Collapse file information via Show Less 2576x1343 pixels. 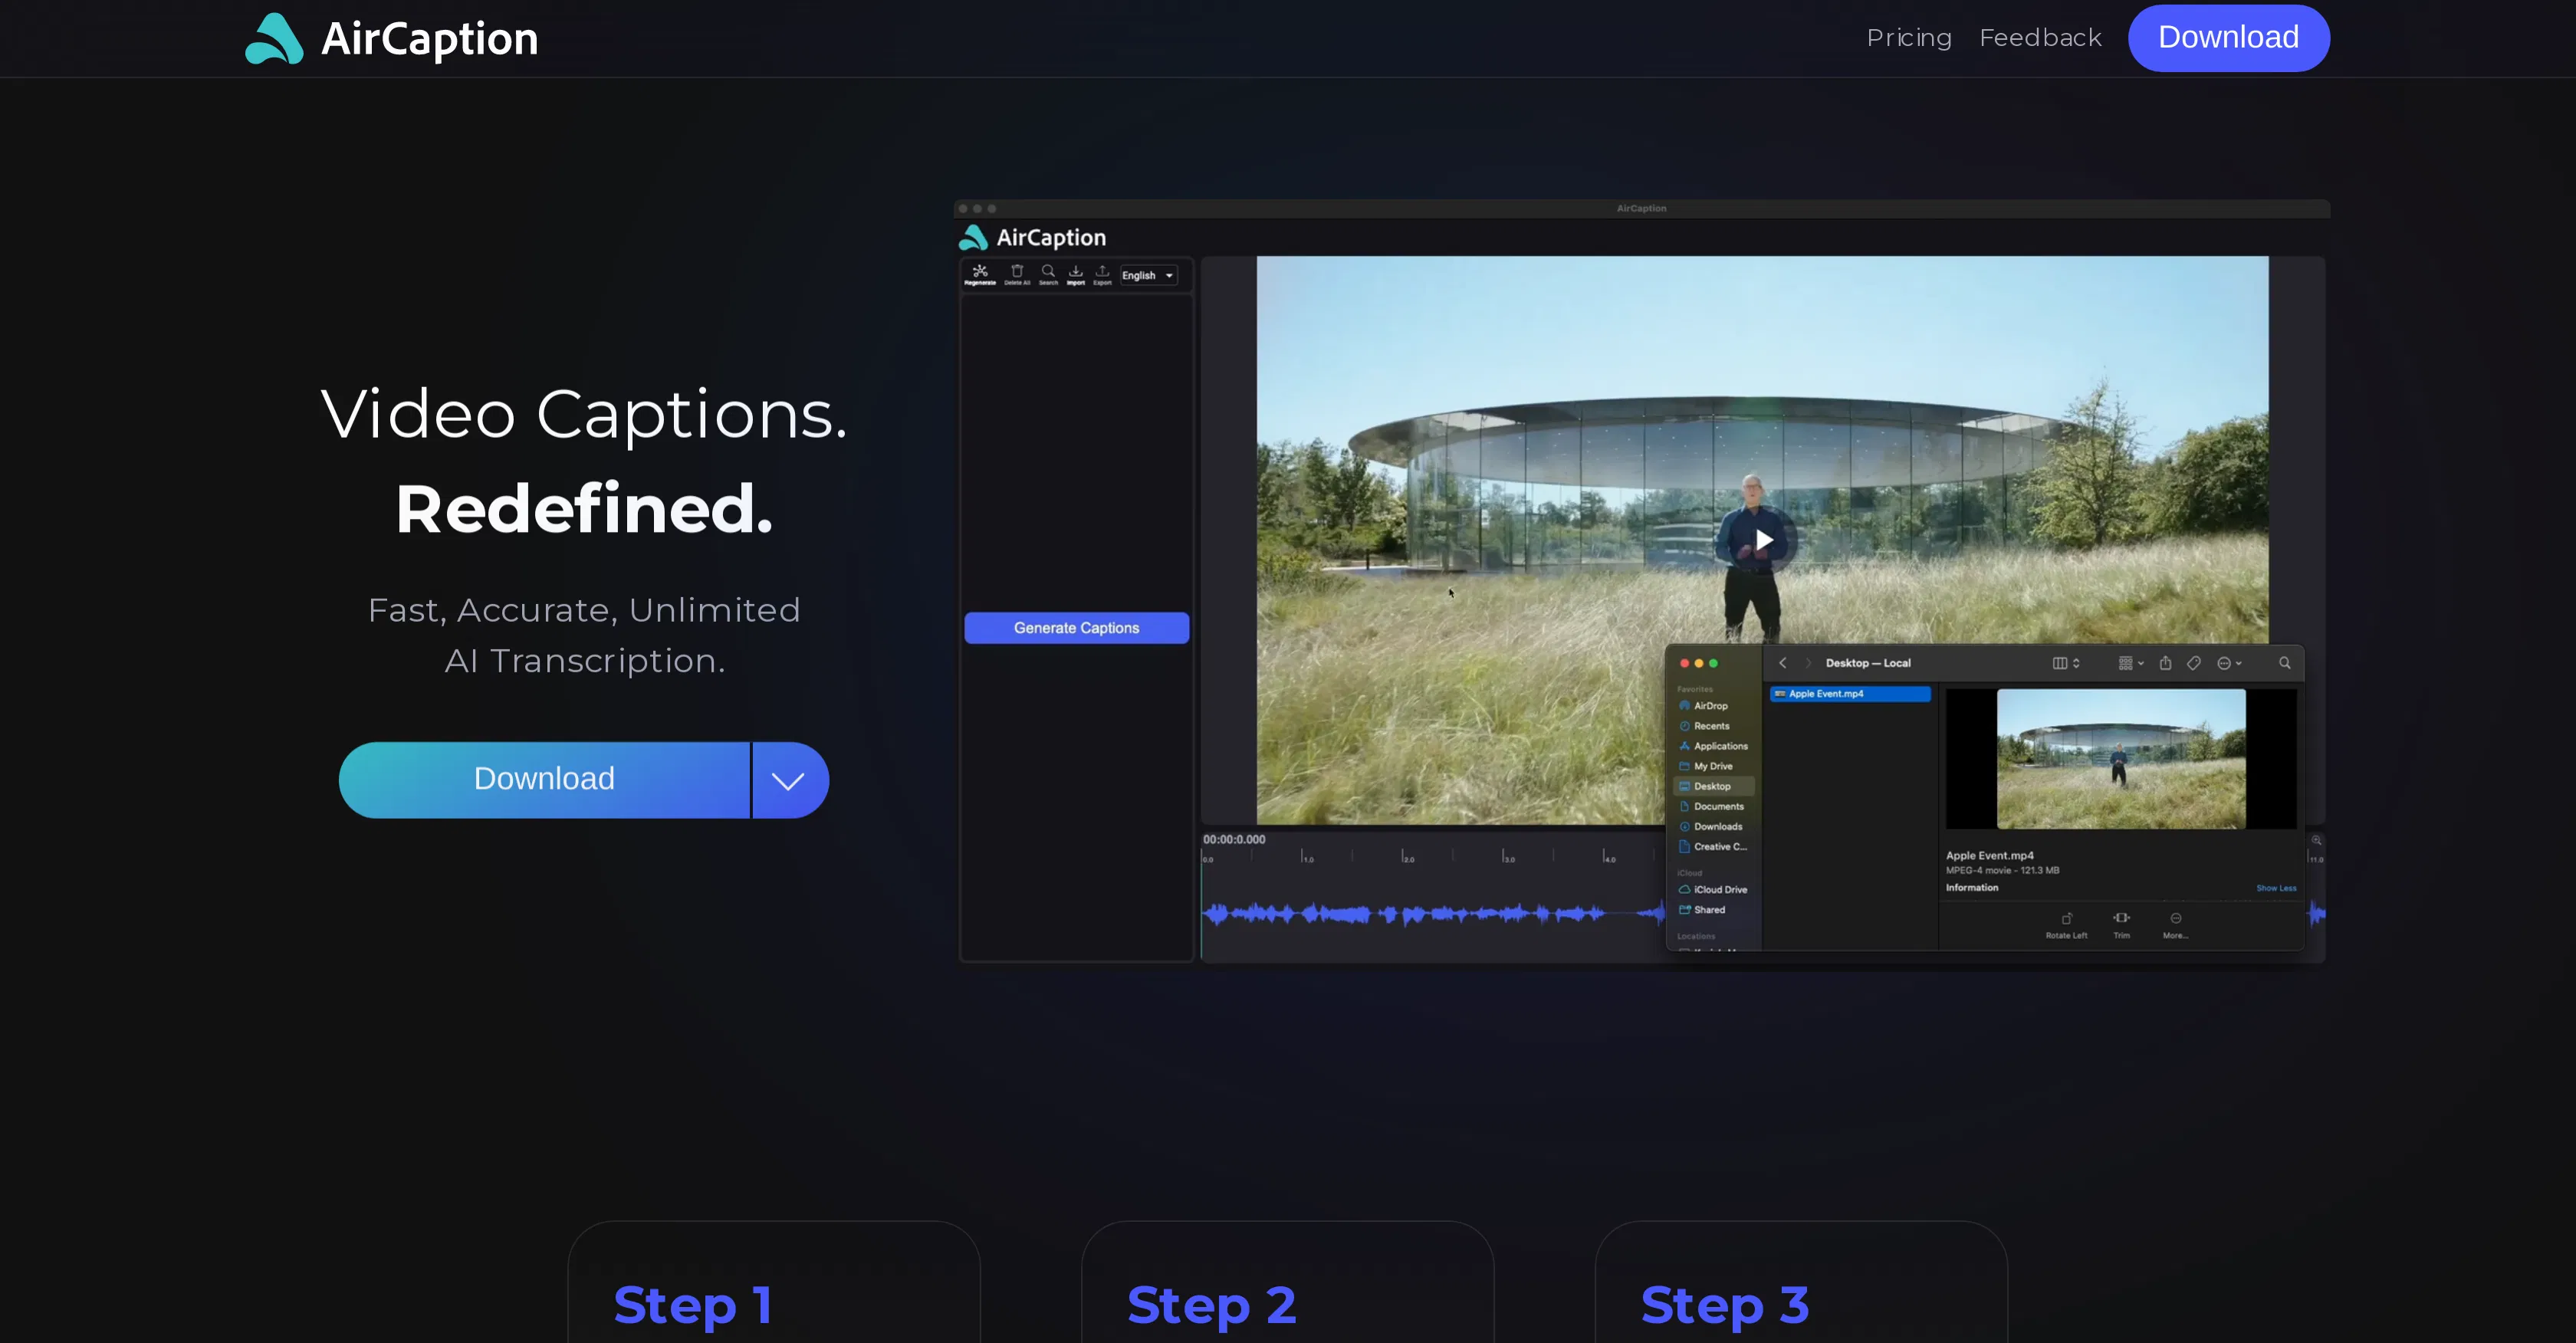tap(2276, 888)
